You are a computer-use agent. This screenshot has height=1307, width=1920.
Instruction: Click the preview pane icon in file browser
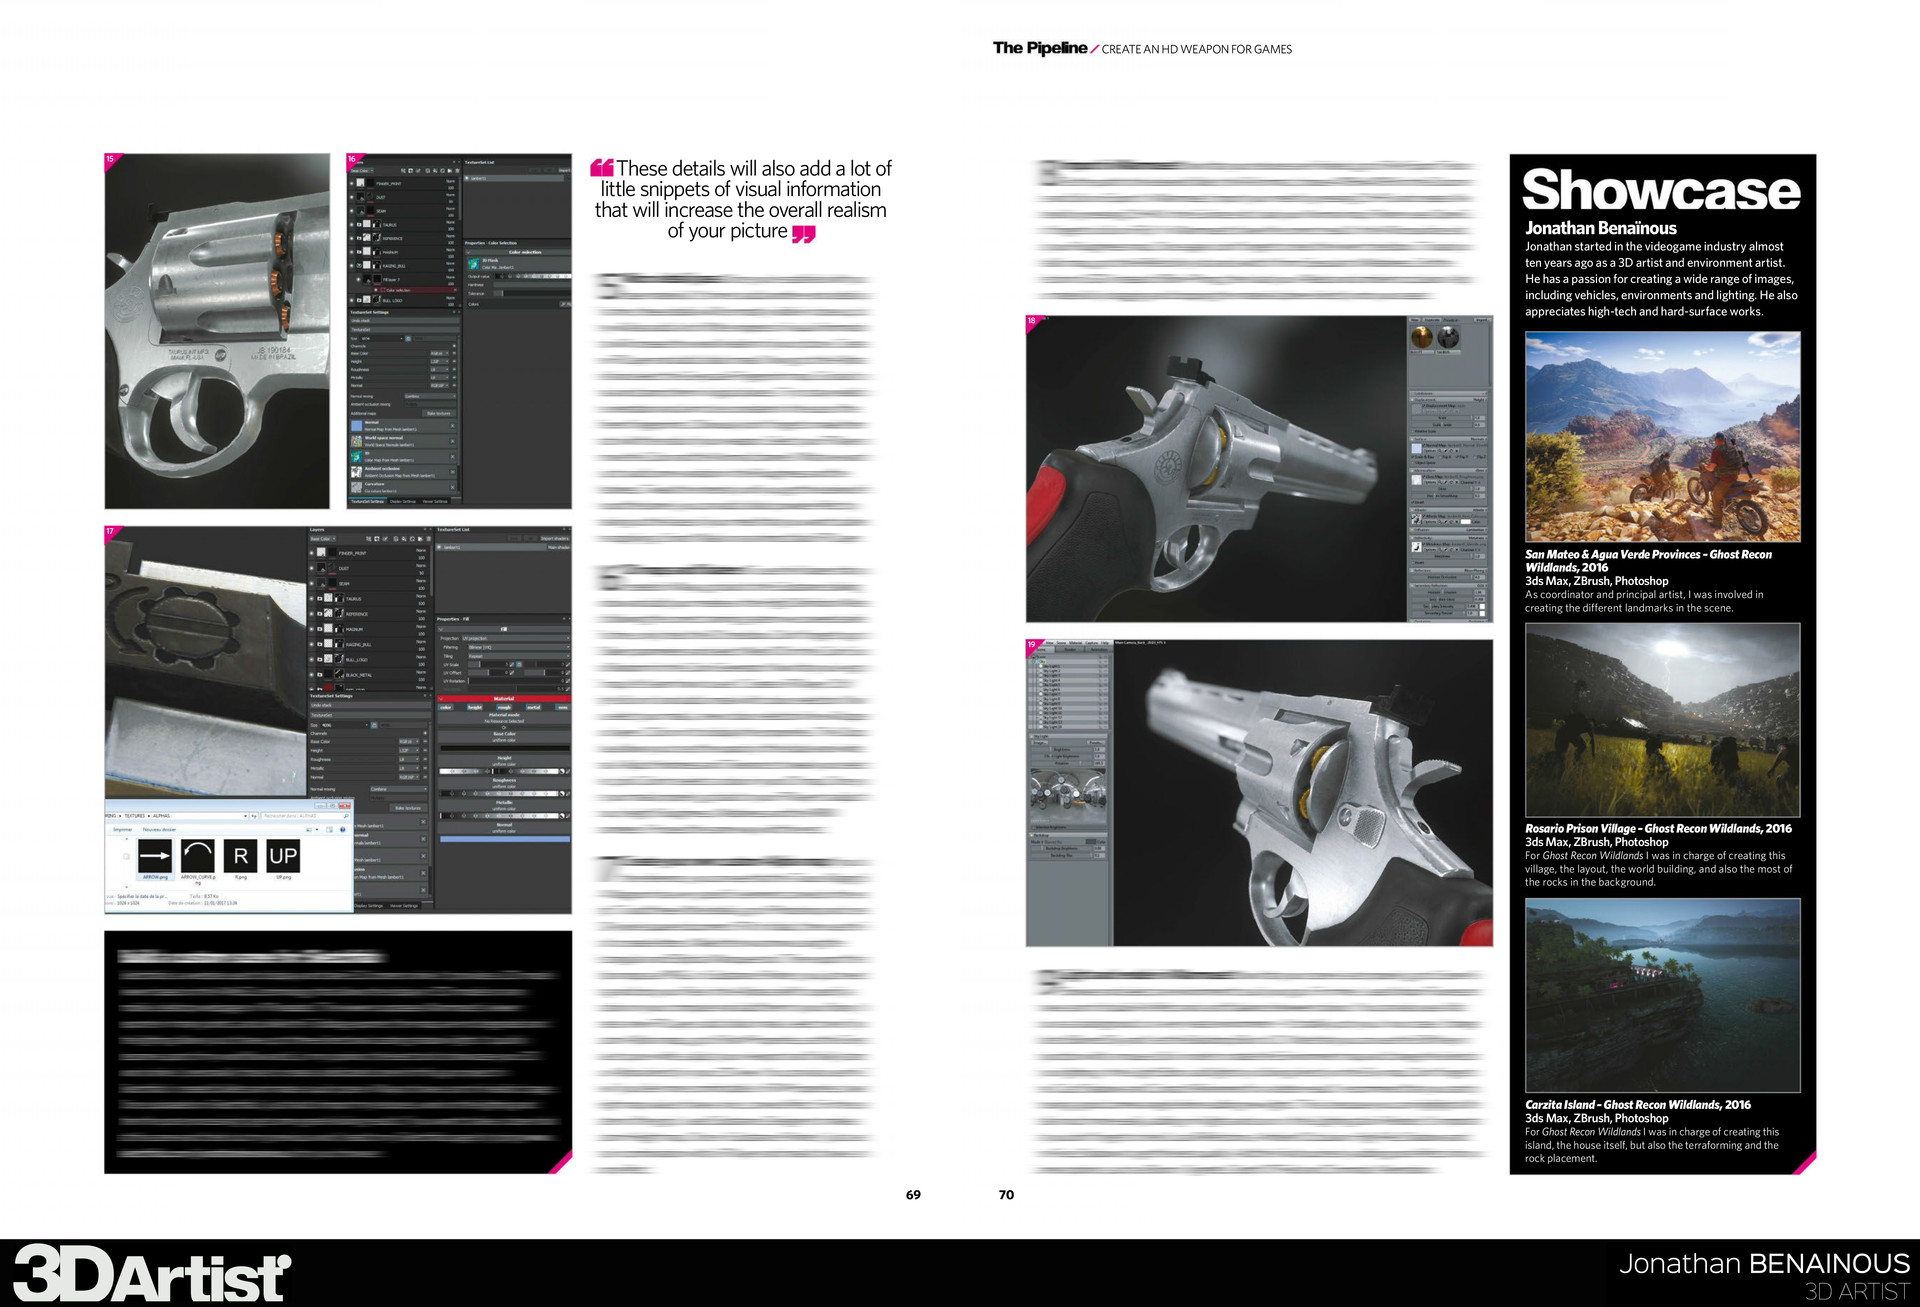point(329,829)
